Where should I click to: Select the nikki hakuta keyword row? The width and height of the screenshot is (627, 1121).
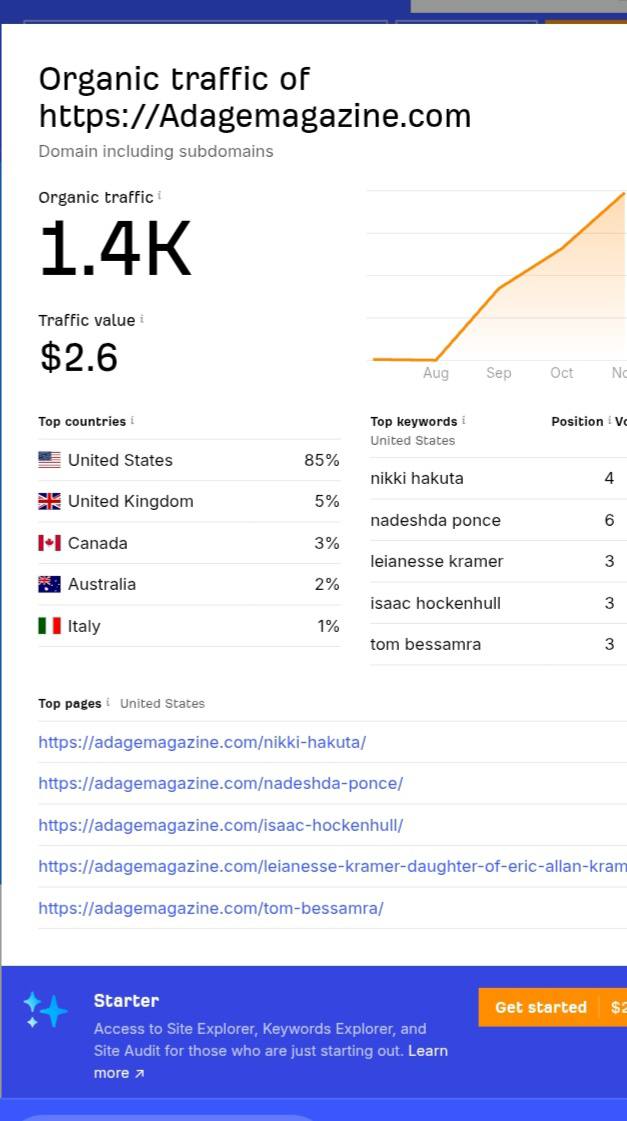coord(417,478)
